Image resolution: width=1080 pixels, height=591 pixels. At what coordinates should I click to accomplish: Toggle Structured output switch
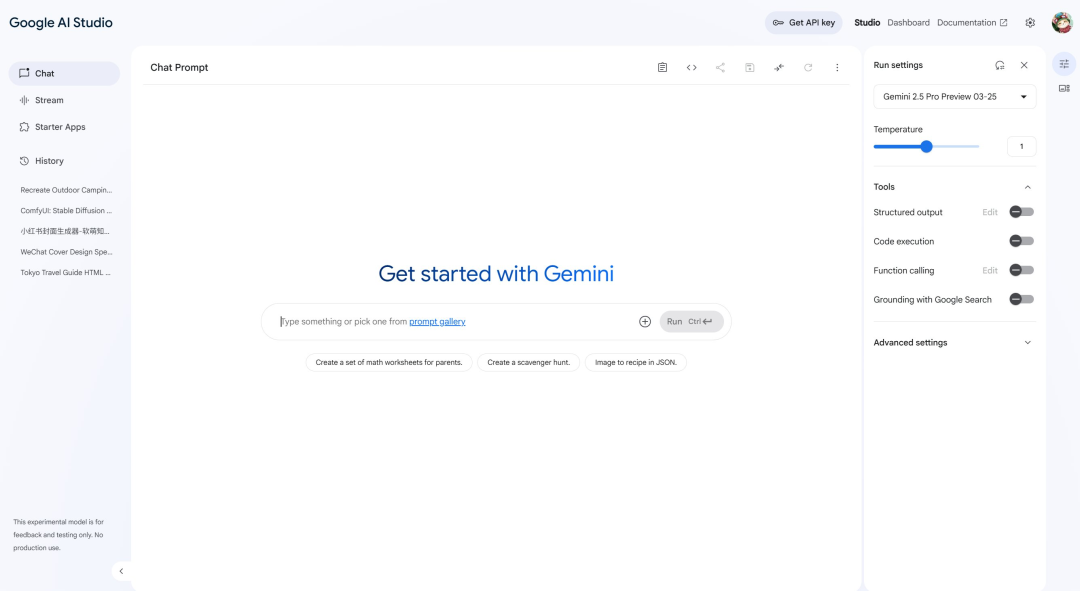click(x=1021, y=212)
